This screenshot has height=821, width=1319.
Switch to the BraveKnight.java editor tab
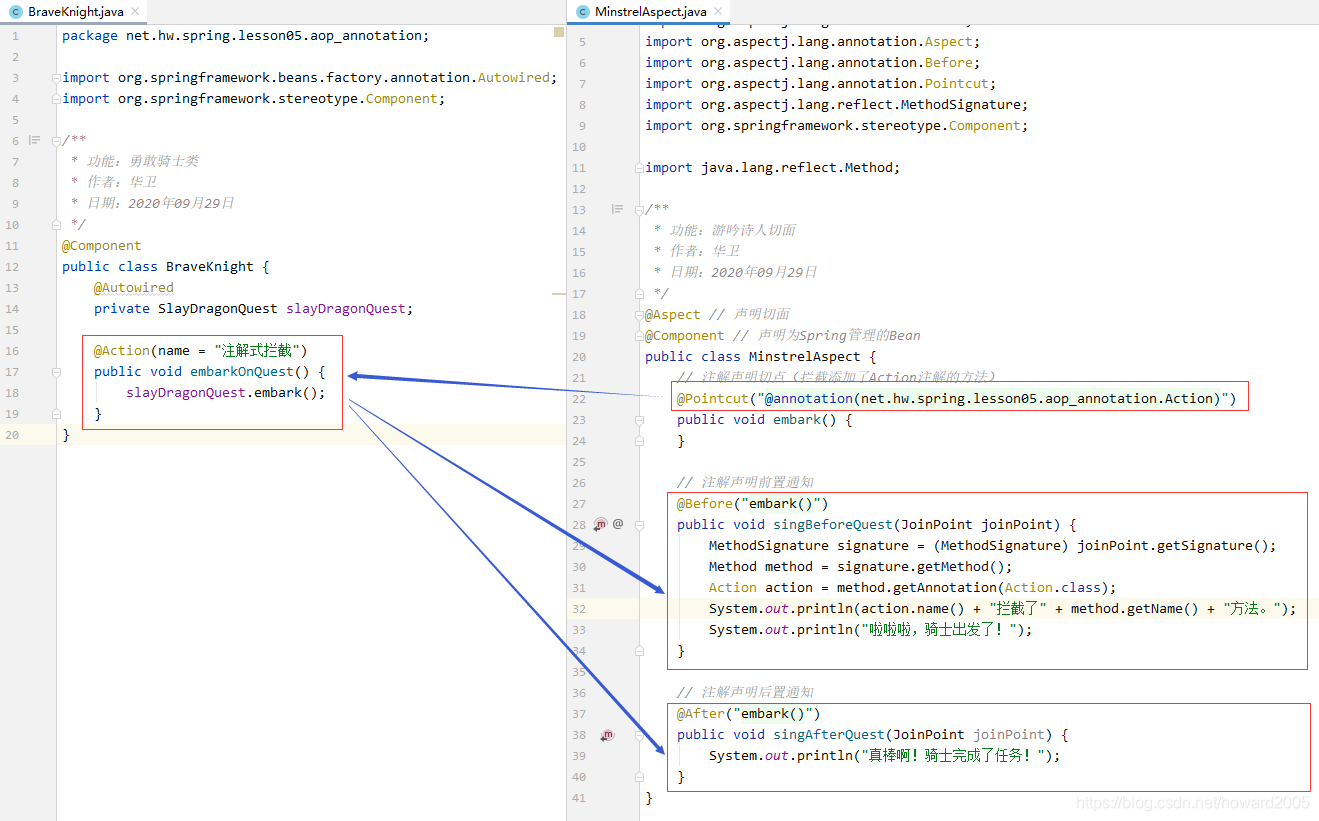[74, 12]
